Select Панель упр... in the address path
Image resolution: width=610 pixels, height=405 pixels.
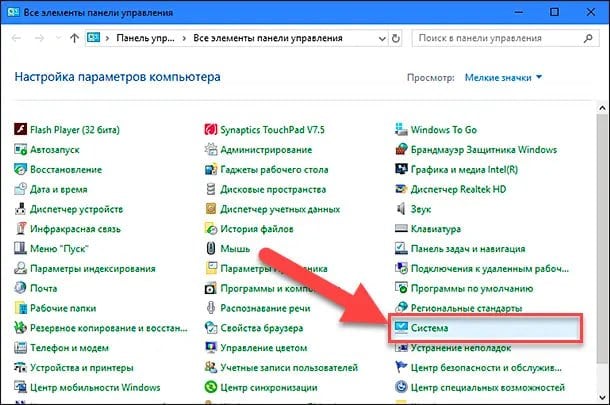coord(145,38)
